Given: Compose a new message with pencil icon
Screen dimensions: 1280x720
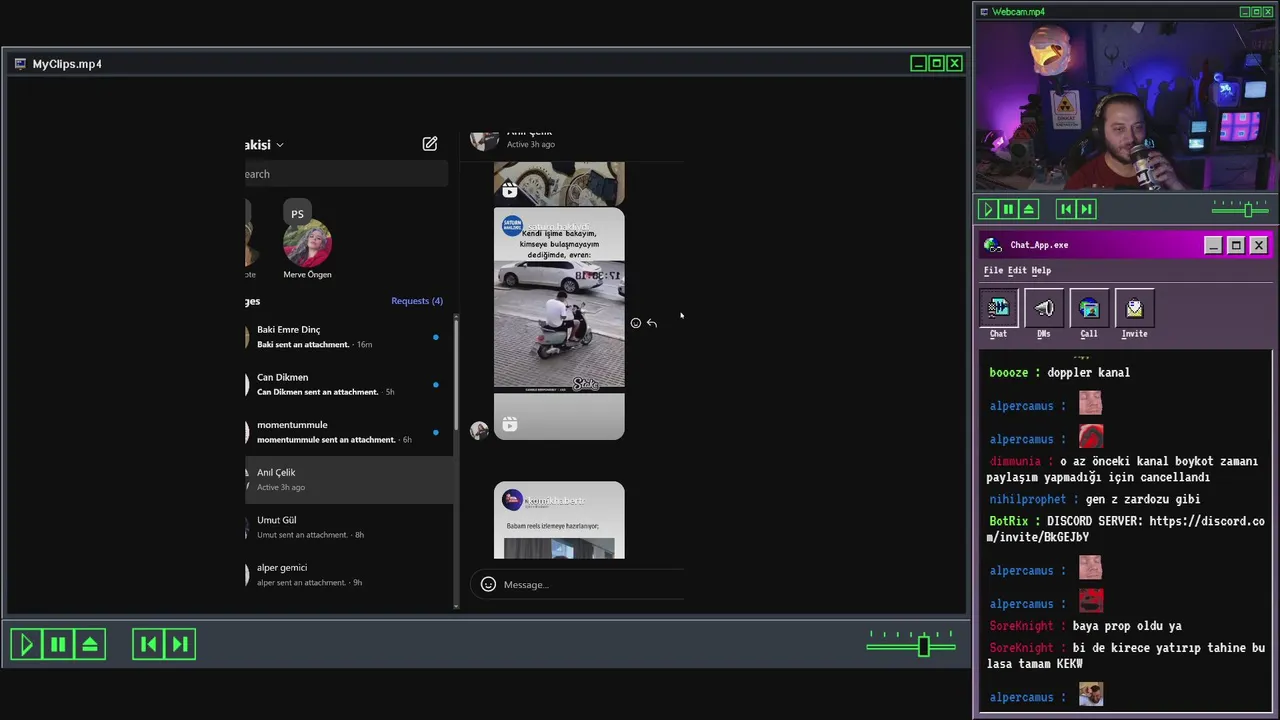Looking at the screenshot, I should pos(430,144).
